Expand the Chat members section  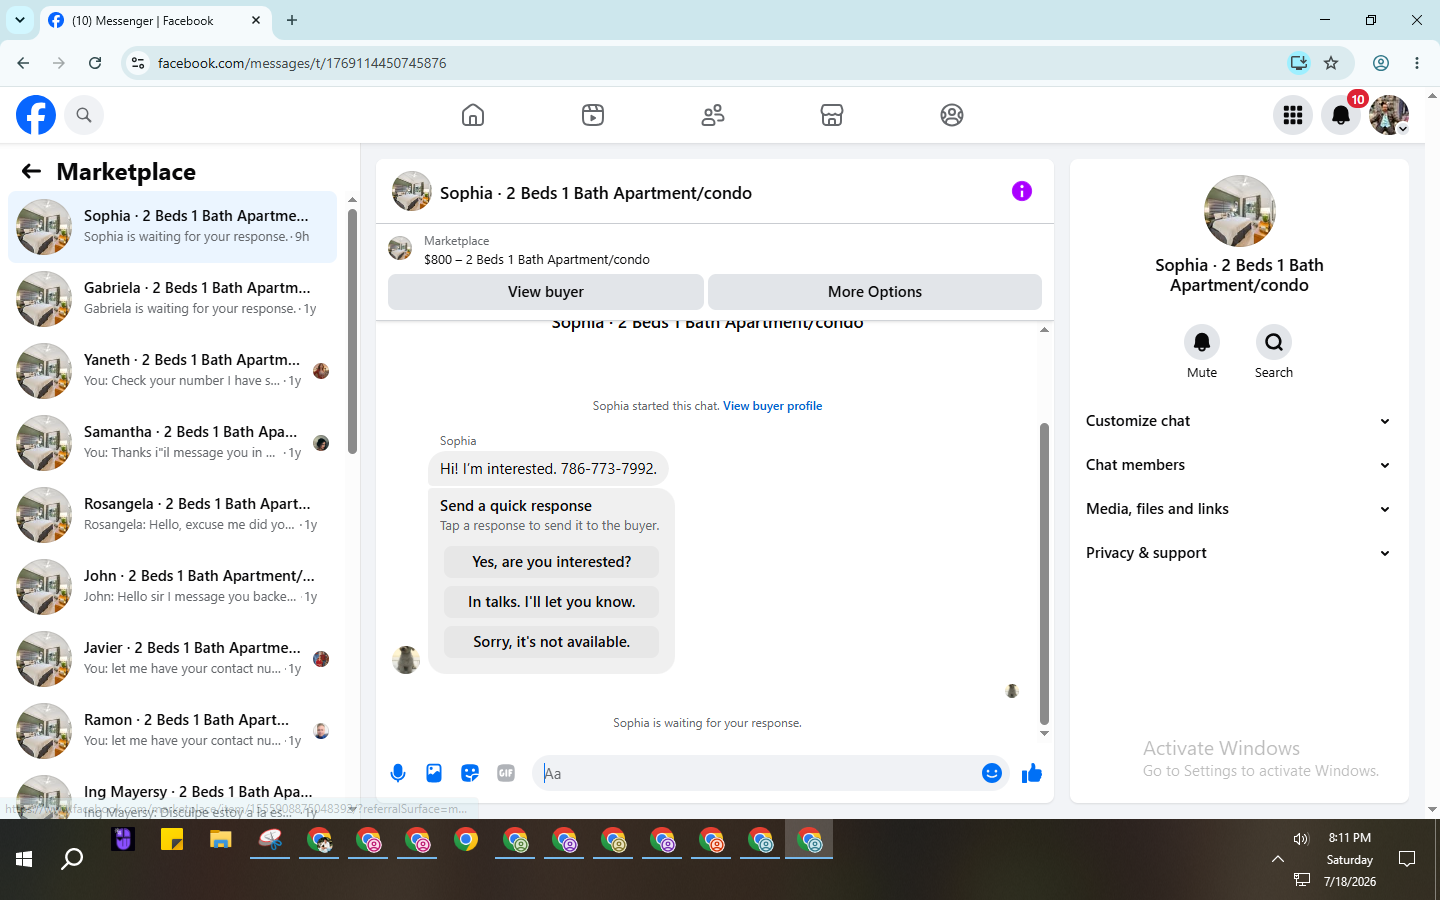pyautogui.click(x=1239, y=465)
